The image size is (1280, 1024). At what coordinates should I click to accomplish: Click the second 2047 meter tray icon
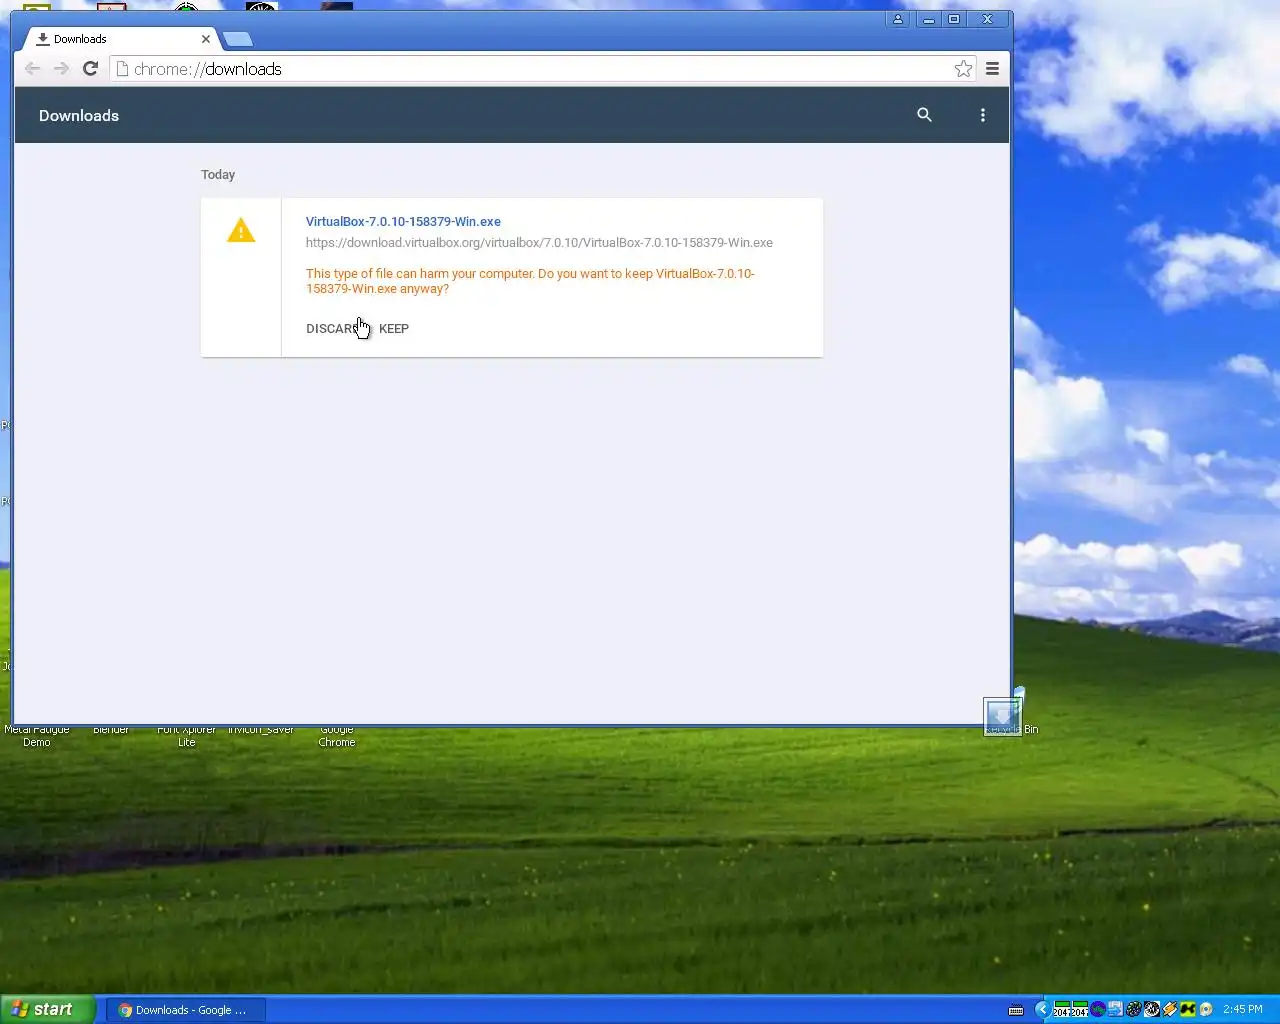tap(1080, 1010)
